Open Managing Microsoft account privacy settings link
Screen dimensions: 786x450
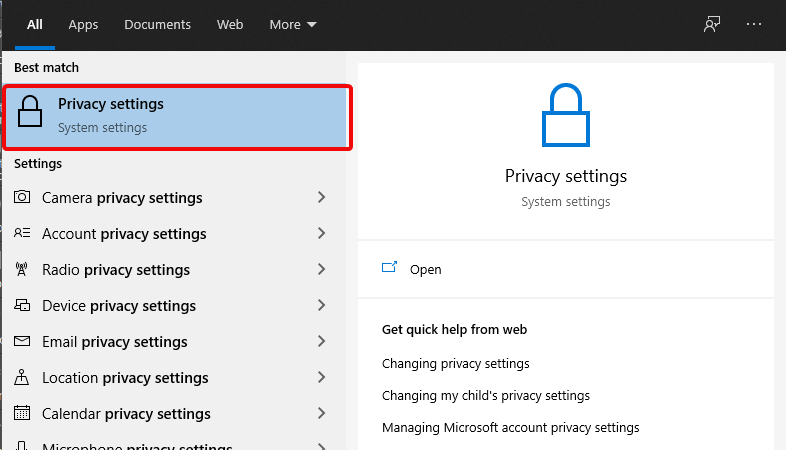pos(511,428)
